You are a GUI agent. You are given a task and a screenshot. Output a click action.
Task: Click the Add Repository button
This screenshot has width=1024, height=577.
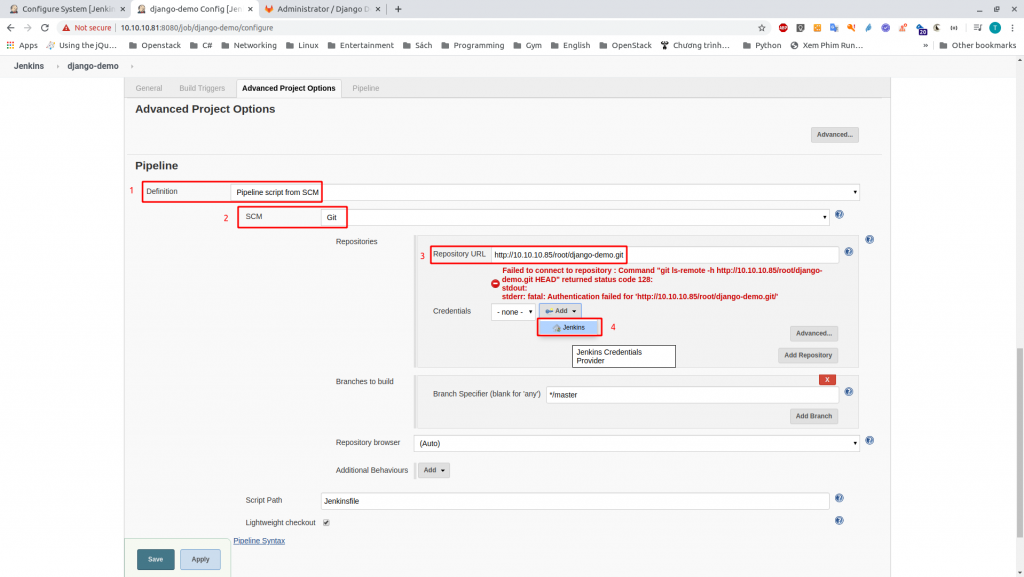tap(808, 355)
